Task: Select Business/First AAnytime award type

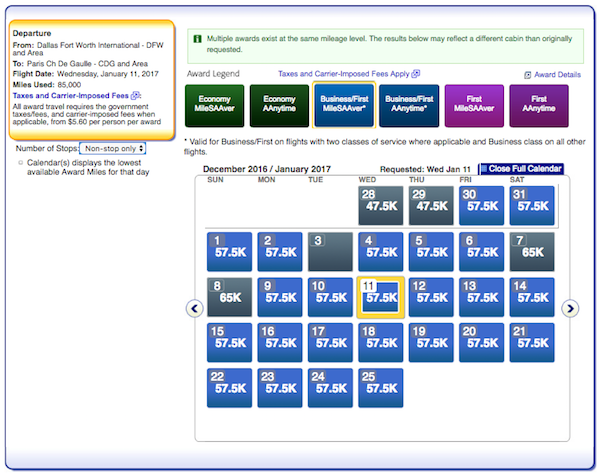Action: point(409,106)
